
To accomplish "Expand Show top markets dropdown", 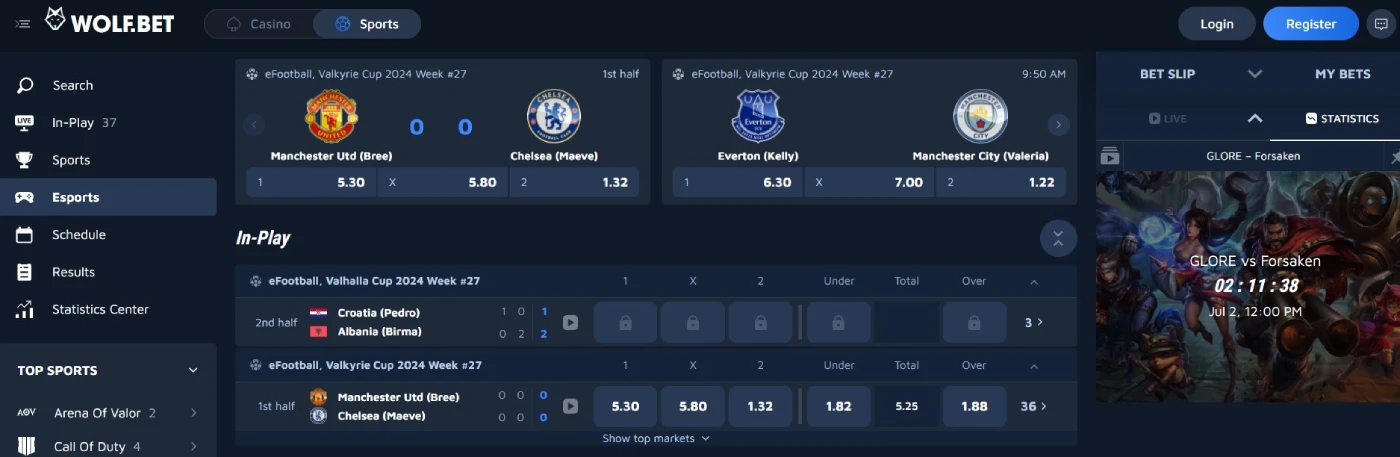I will click(x=656, y=438).
